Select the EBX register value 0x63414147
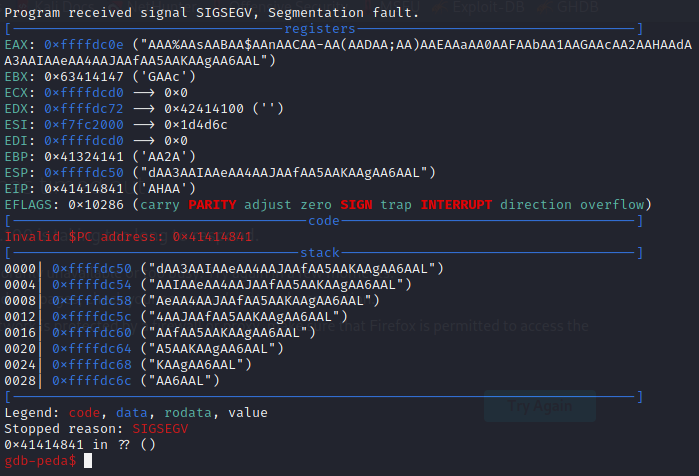 [84, 77]
